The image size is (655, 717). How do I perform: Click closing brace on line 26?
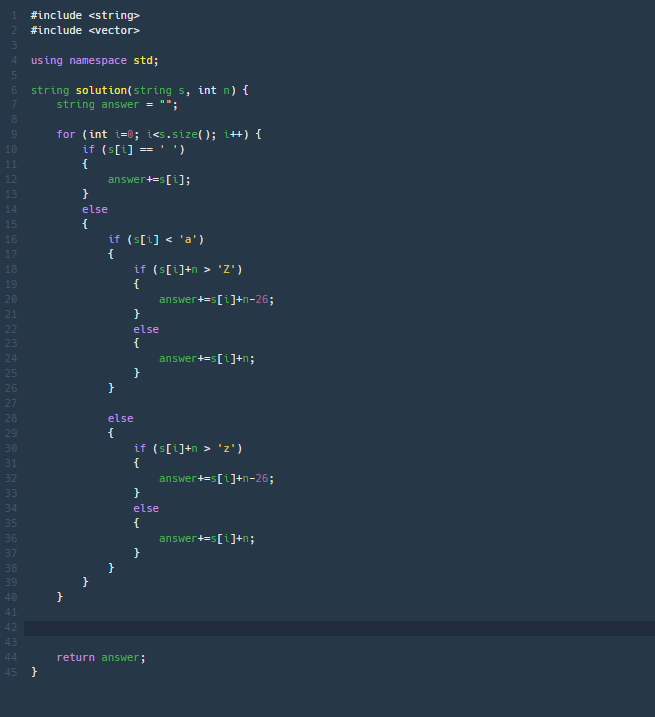coord(111,388)
